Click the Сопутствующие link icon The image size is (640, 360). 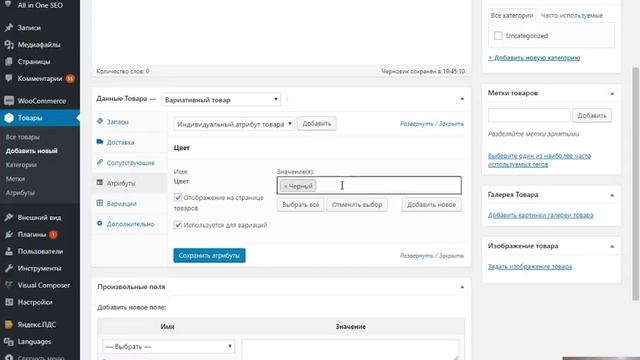100,162
